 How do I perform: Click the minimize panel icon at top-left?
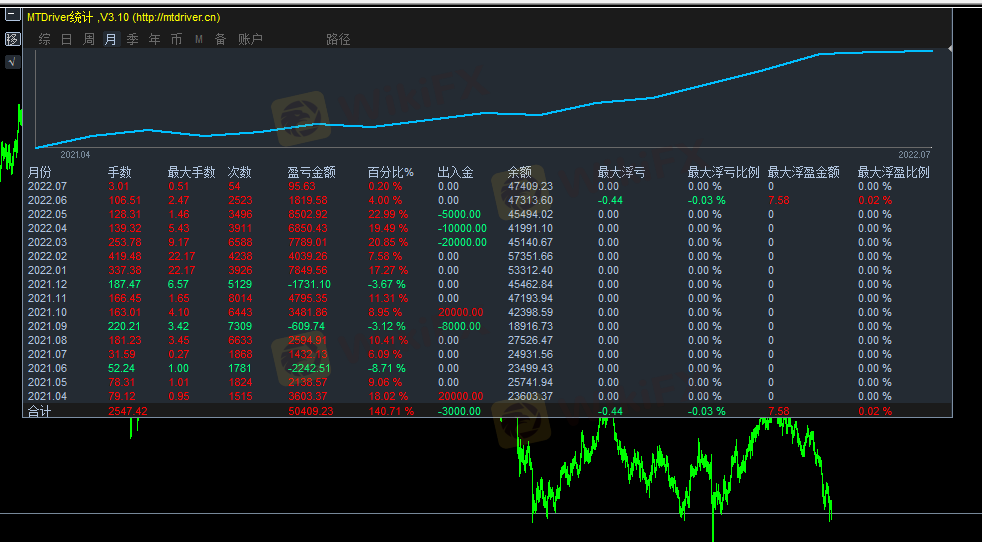(x=12, y=17)
